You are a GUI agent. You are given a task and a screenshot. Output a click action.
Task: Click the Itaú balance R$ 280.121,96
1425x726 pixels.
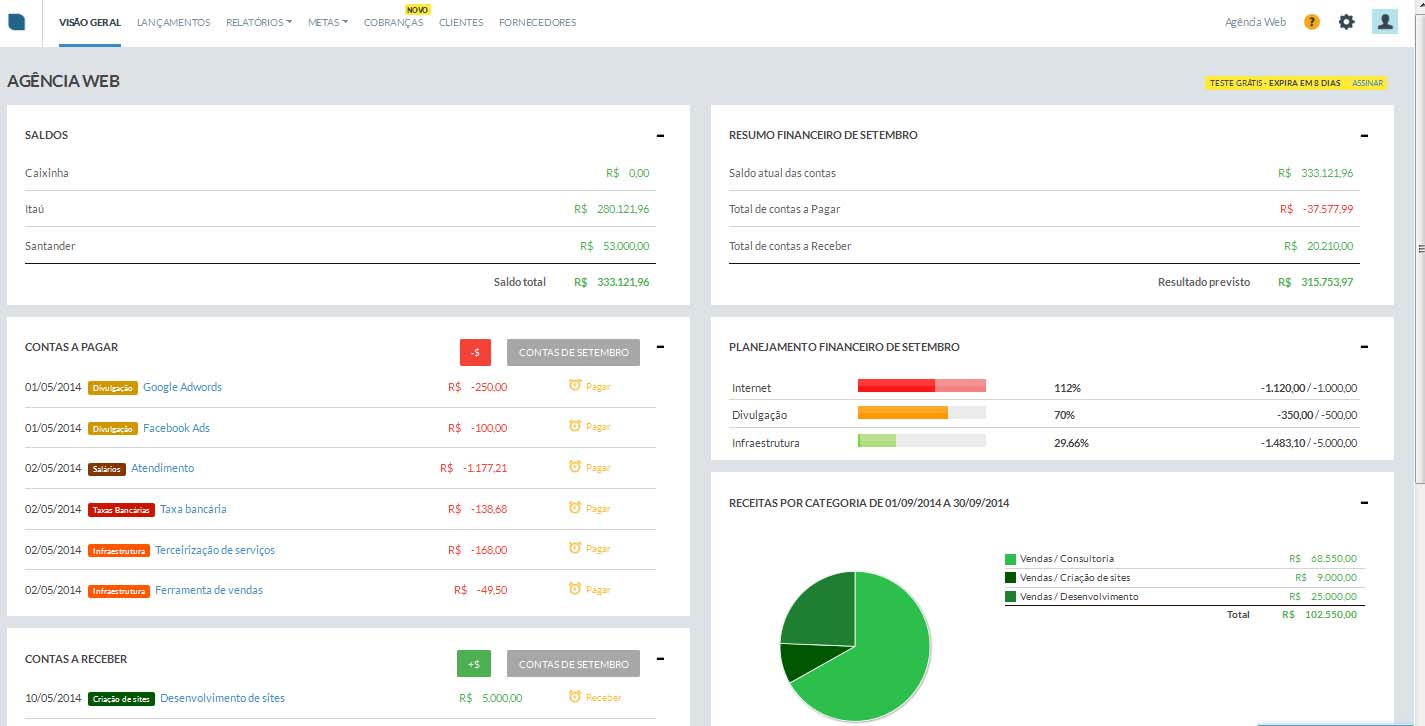point(612,209)
